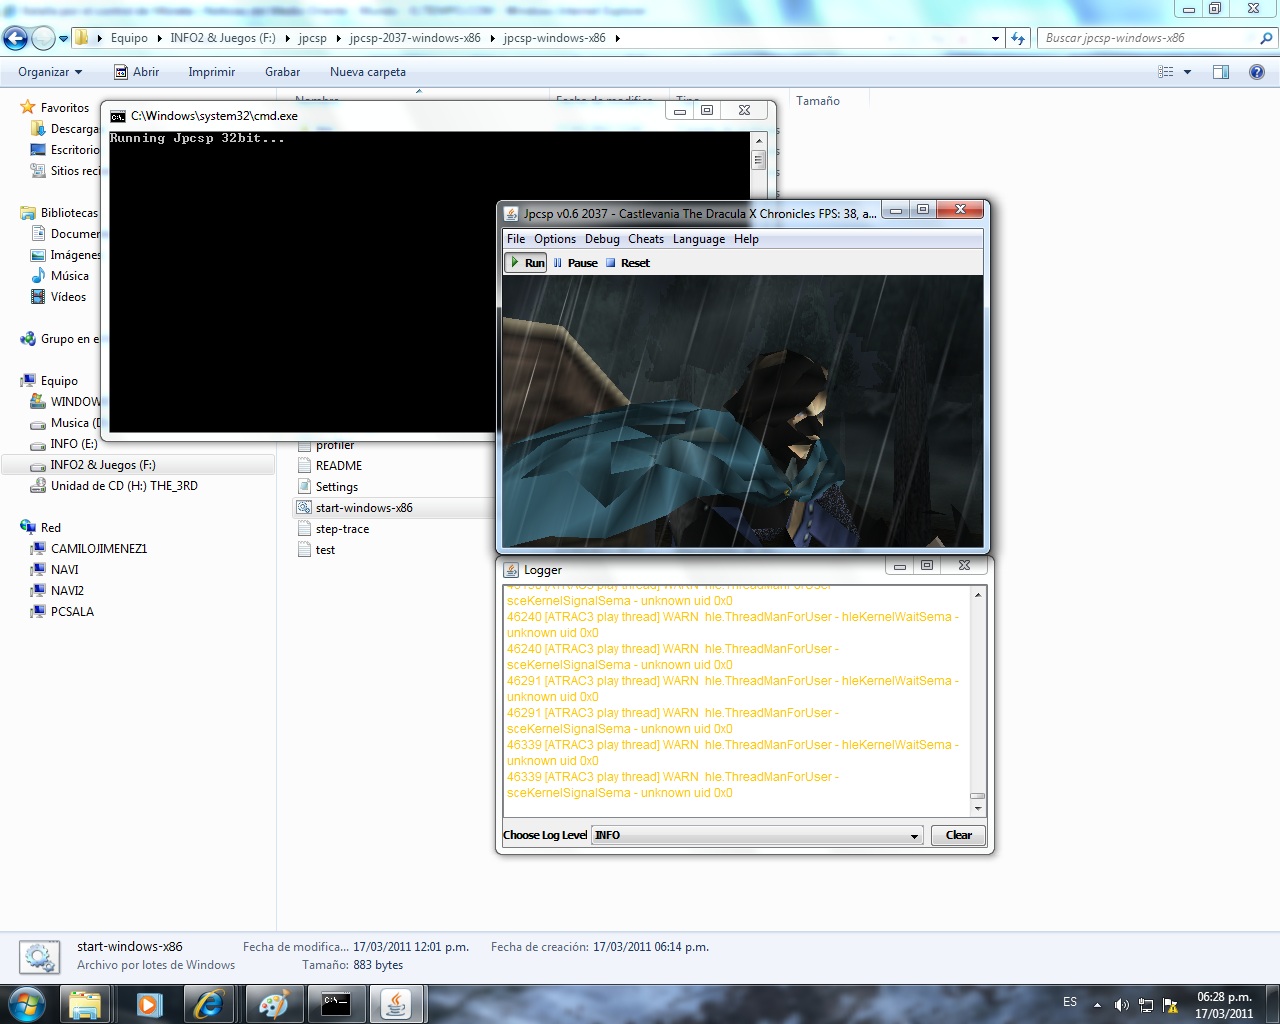This screenshot has height=1024, width=1280.
Task: Select jpcsp-2037-windows-x86 in the address bar
Action: pos(415,38)
